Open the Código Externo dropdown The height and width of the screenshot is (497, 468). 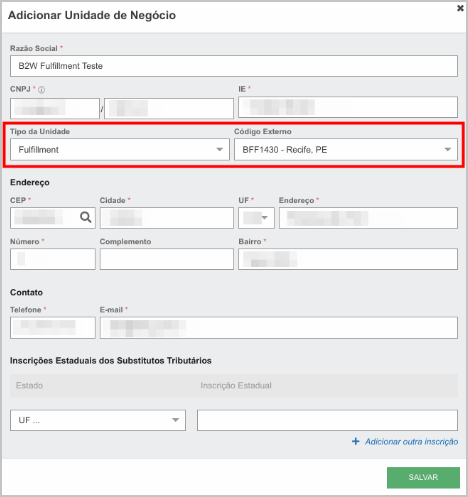click(346, 150)
